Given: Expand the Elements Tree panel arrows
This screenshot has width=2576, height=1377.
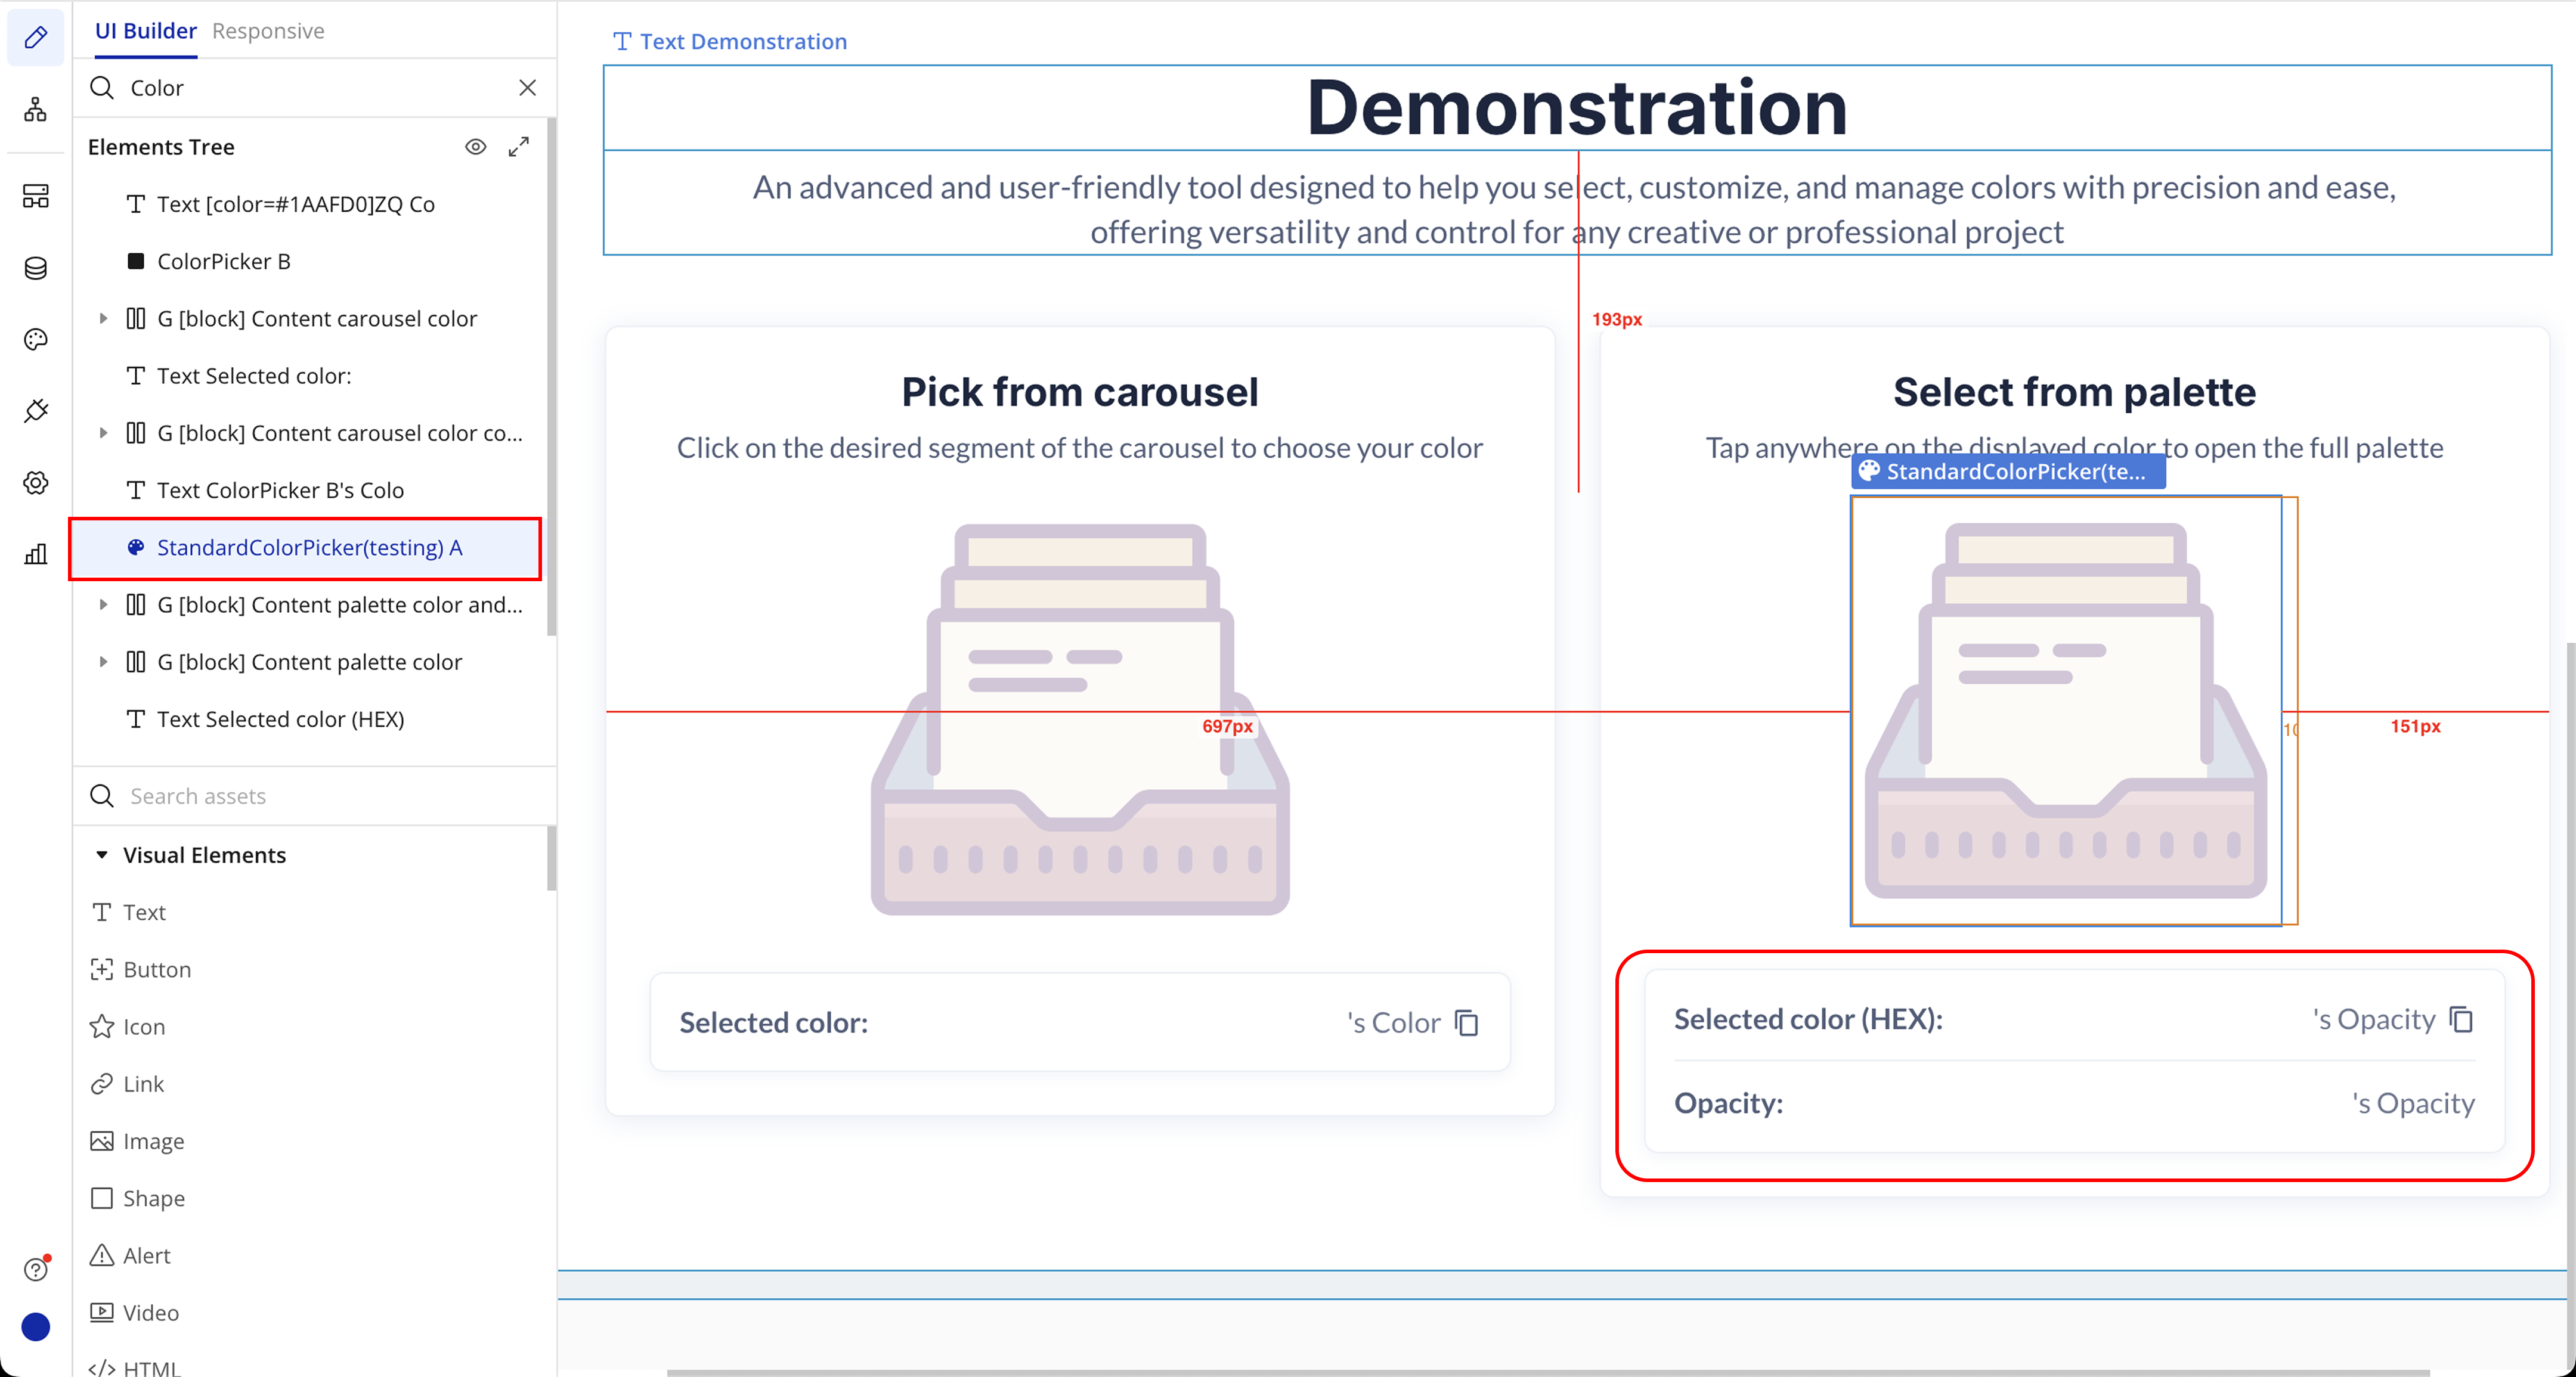Looking at the screenshot, I should point(518,147).
